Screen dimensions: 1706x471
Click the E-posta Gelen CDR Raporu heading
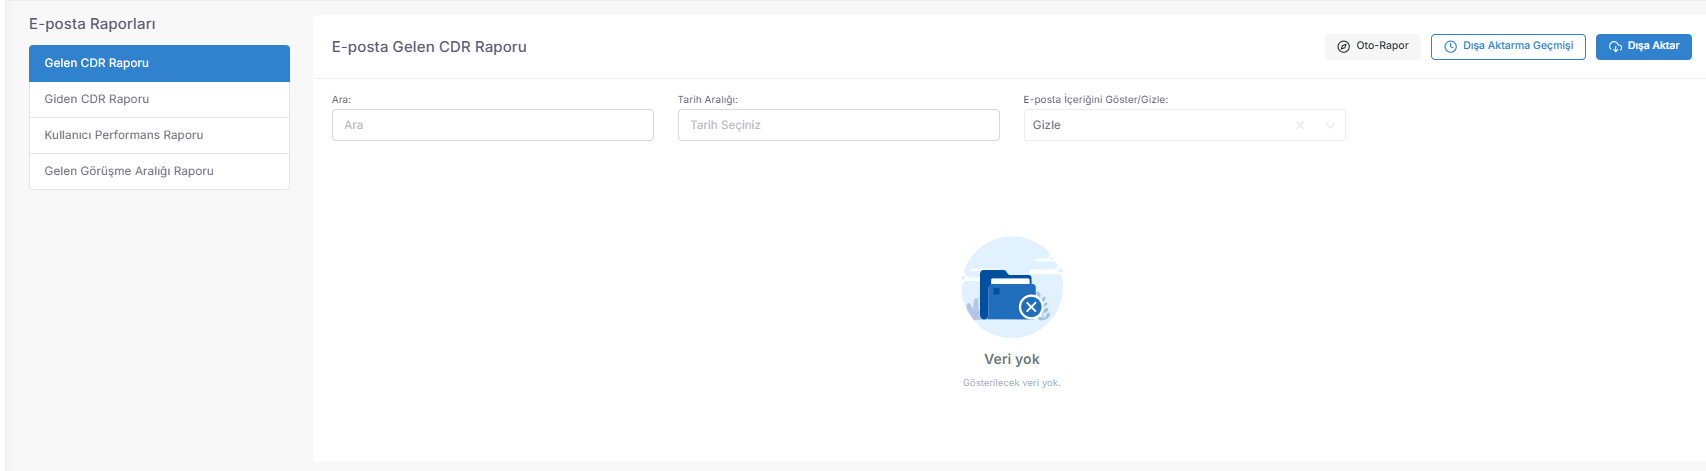(x=429, y=47)
